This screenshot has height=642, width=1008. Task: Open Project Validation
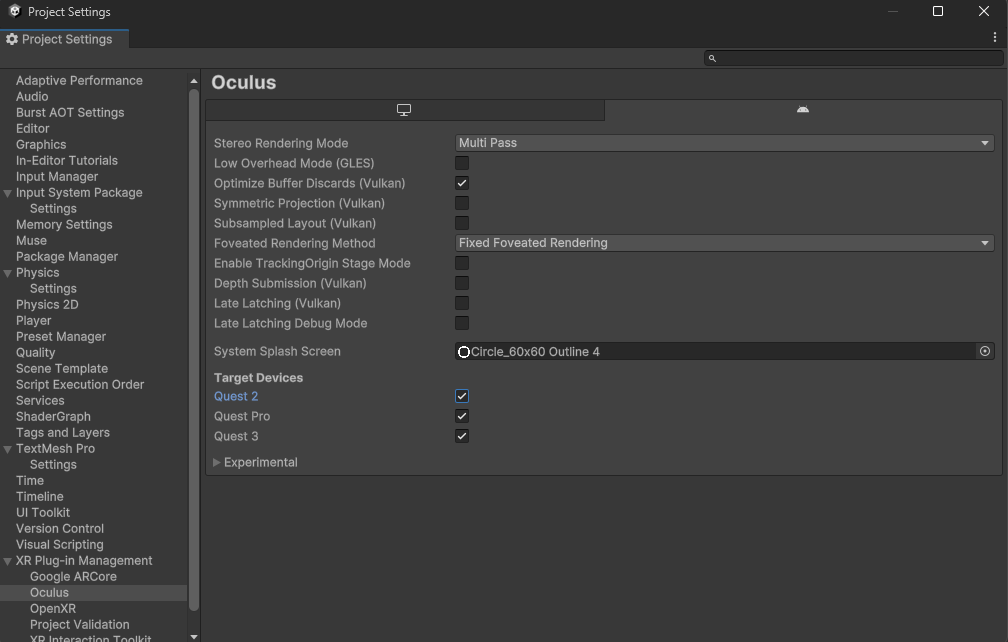click(x=80, y=625)
